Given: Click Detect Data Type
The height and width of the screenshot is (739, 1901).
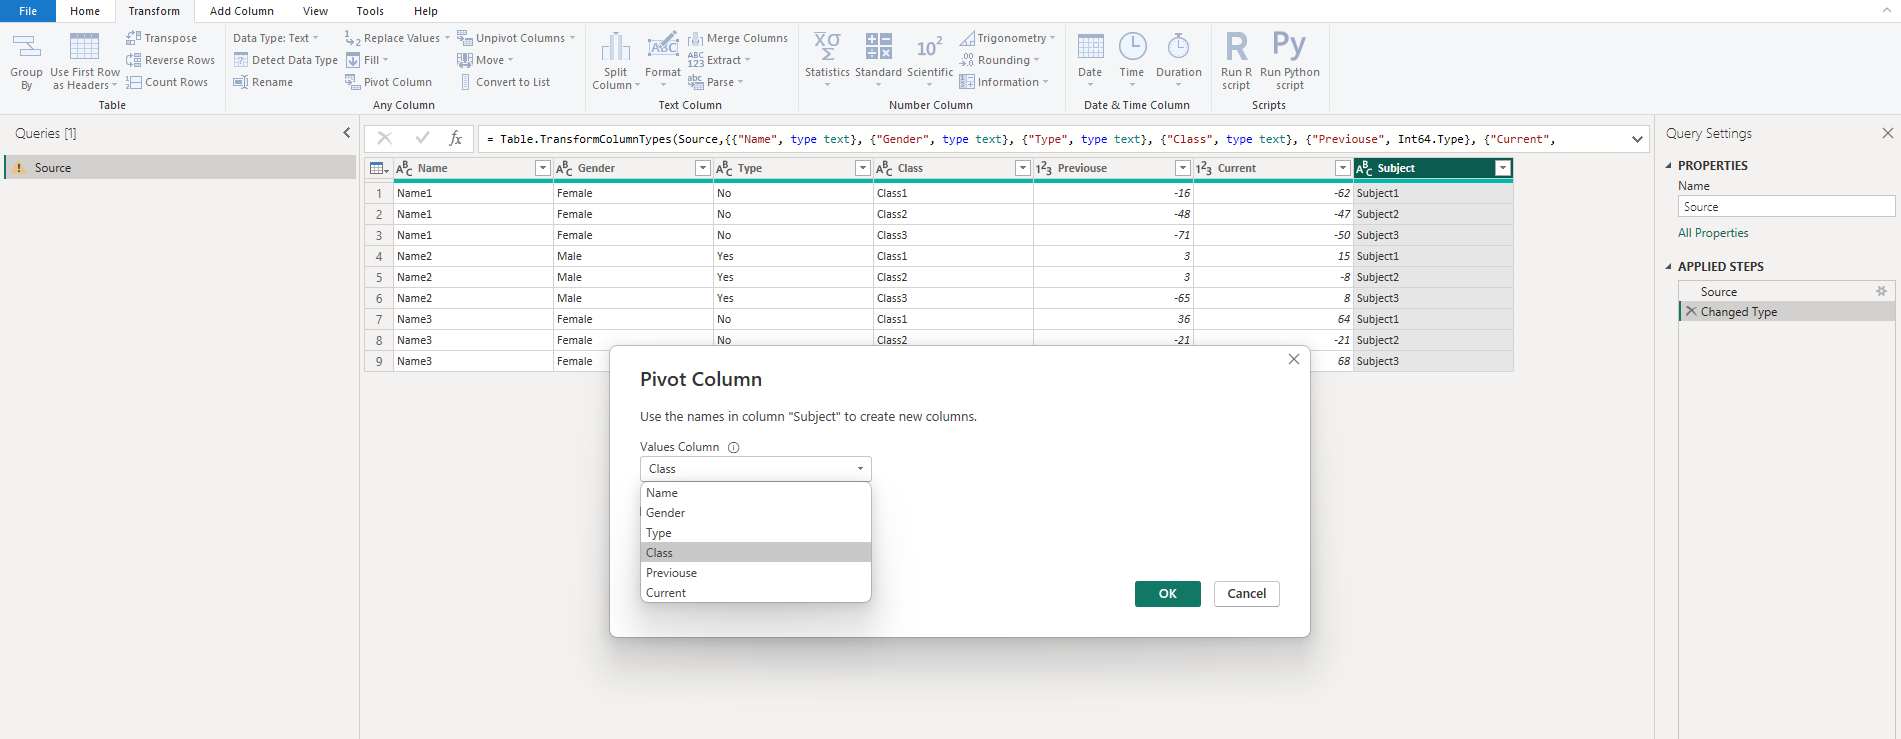Looking at the screenshot, I should 286,60.
